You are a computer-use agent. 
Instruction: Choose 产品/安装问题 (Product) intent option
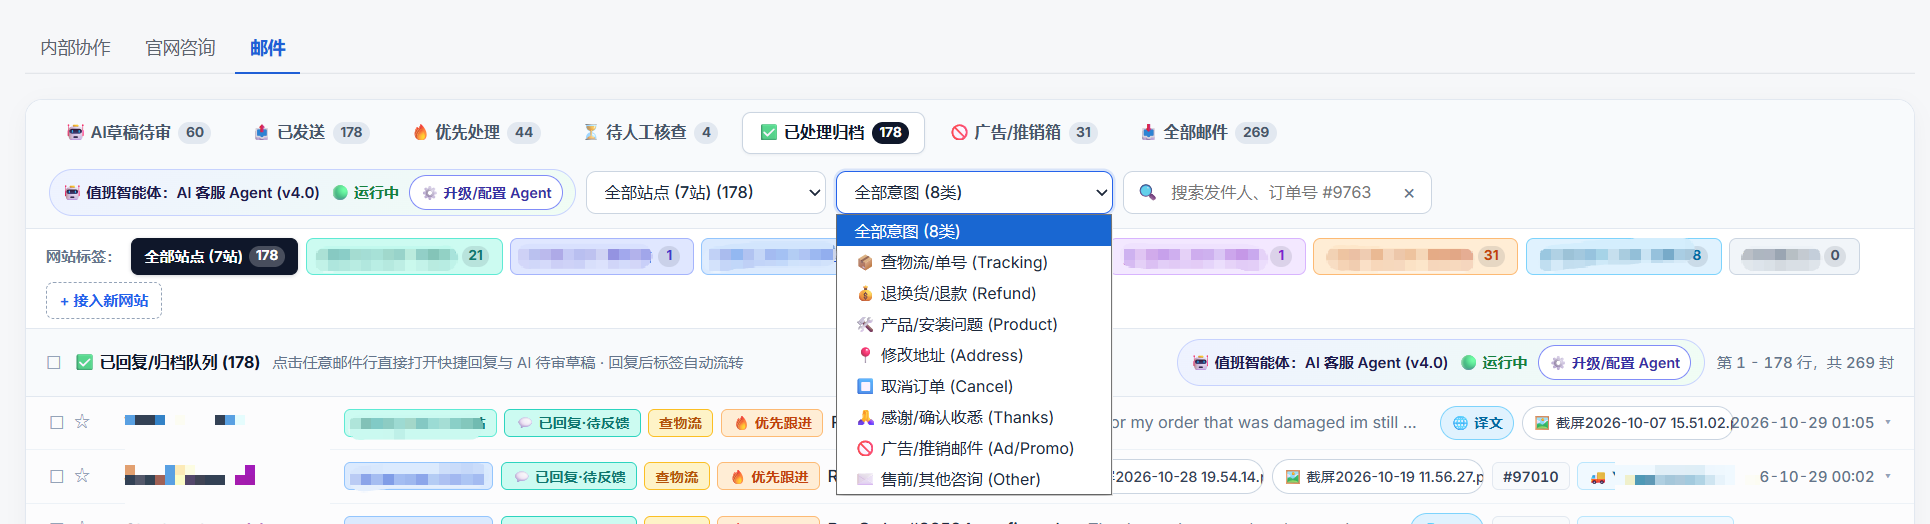coord(974,324)
